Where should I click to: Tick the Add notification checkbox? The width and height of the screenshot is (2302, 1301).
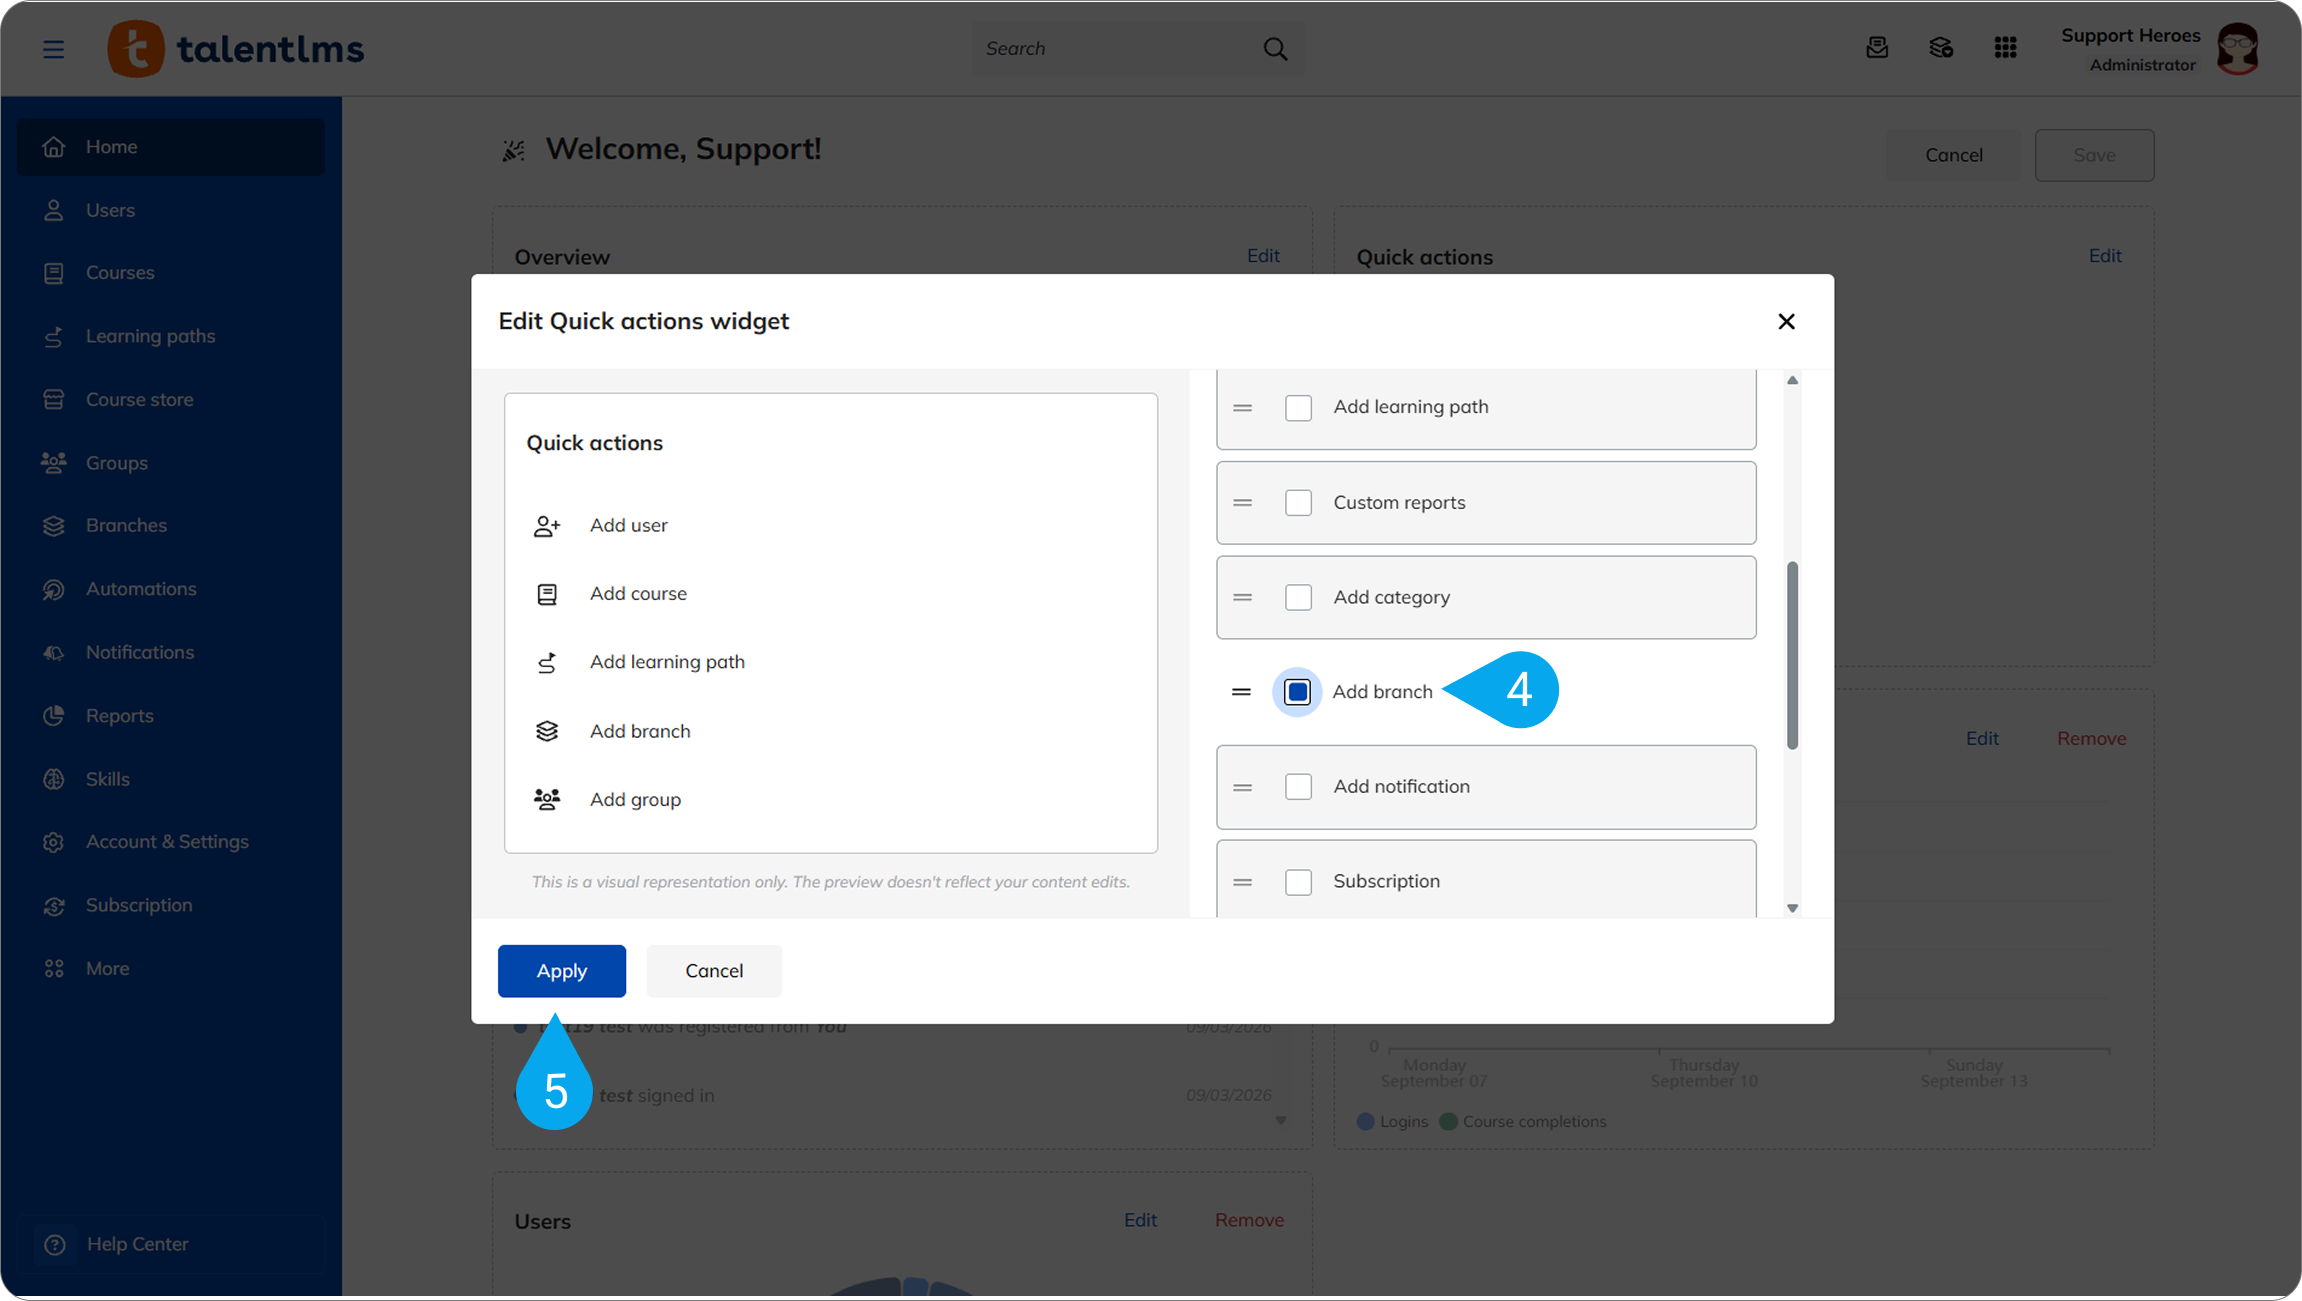(1298, 787)
